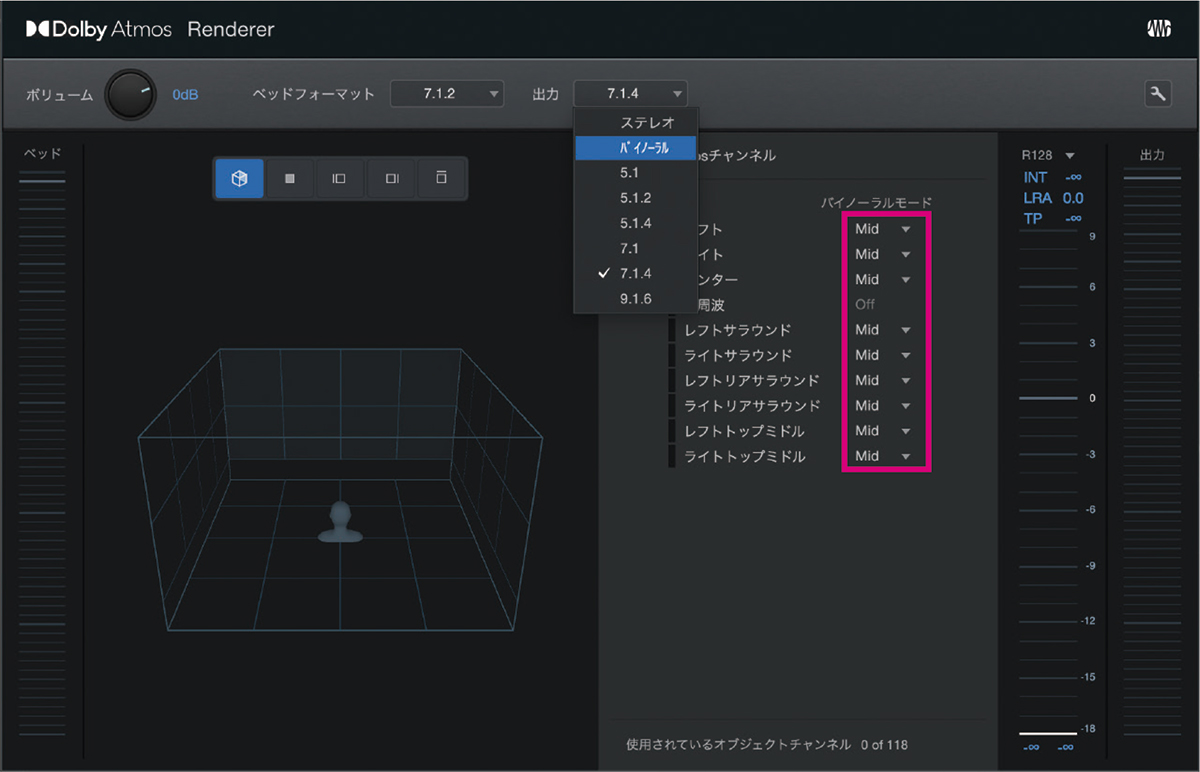Click the PreSonus logo icon

click(x=1158, y=29)
